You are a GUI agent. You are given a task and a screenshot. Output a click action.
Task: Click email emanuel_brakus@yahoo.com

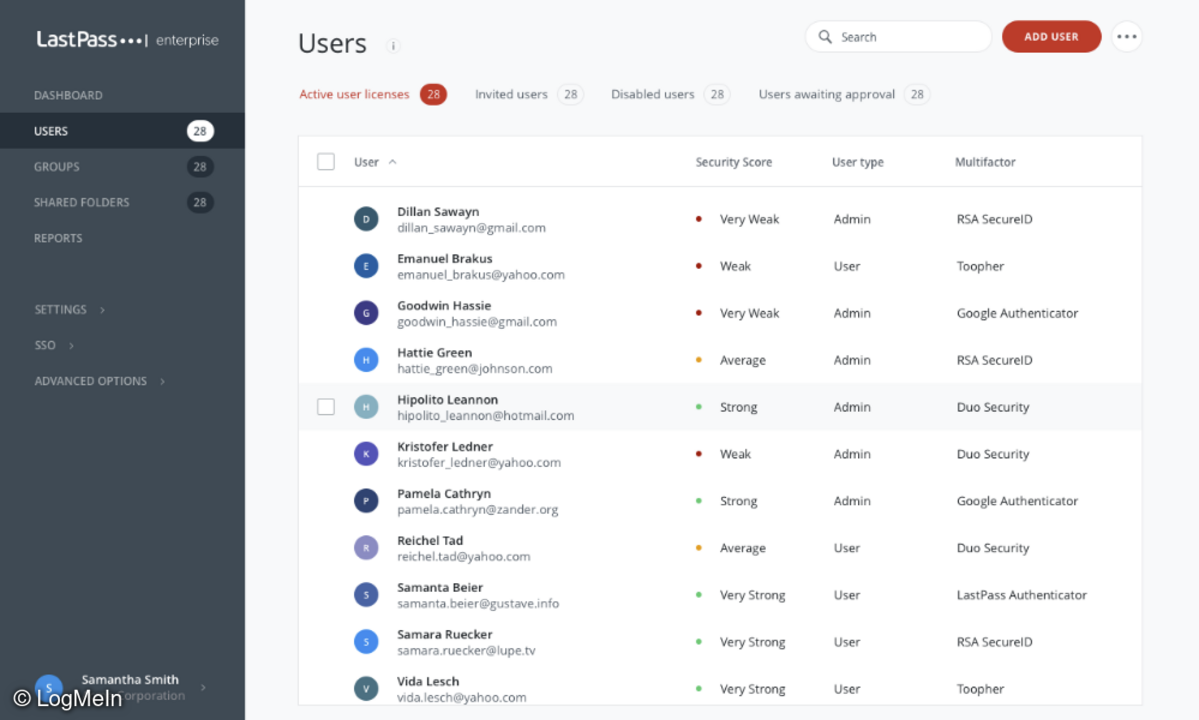(x=481, y=275)
